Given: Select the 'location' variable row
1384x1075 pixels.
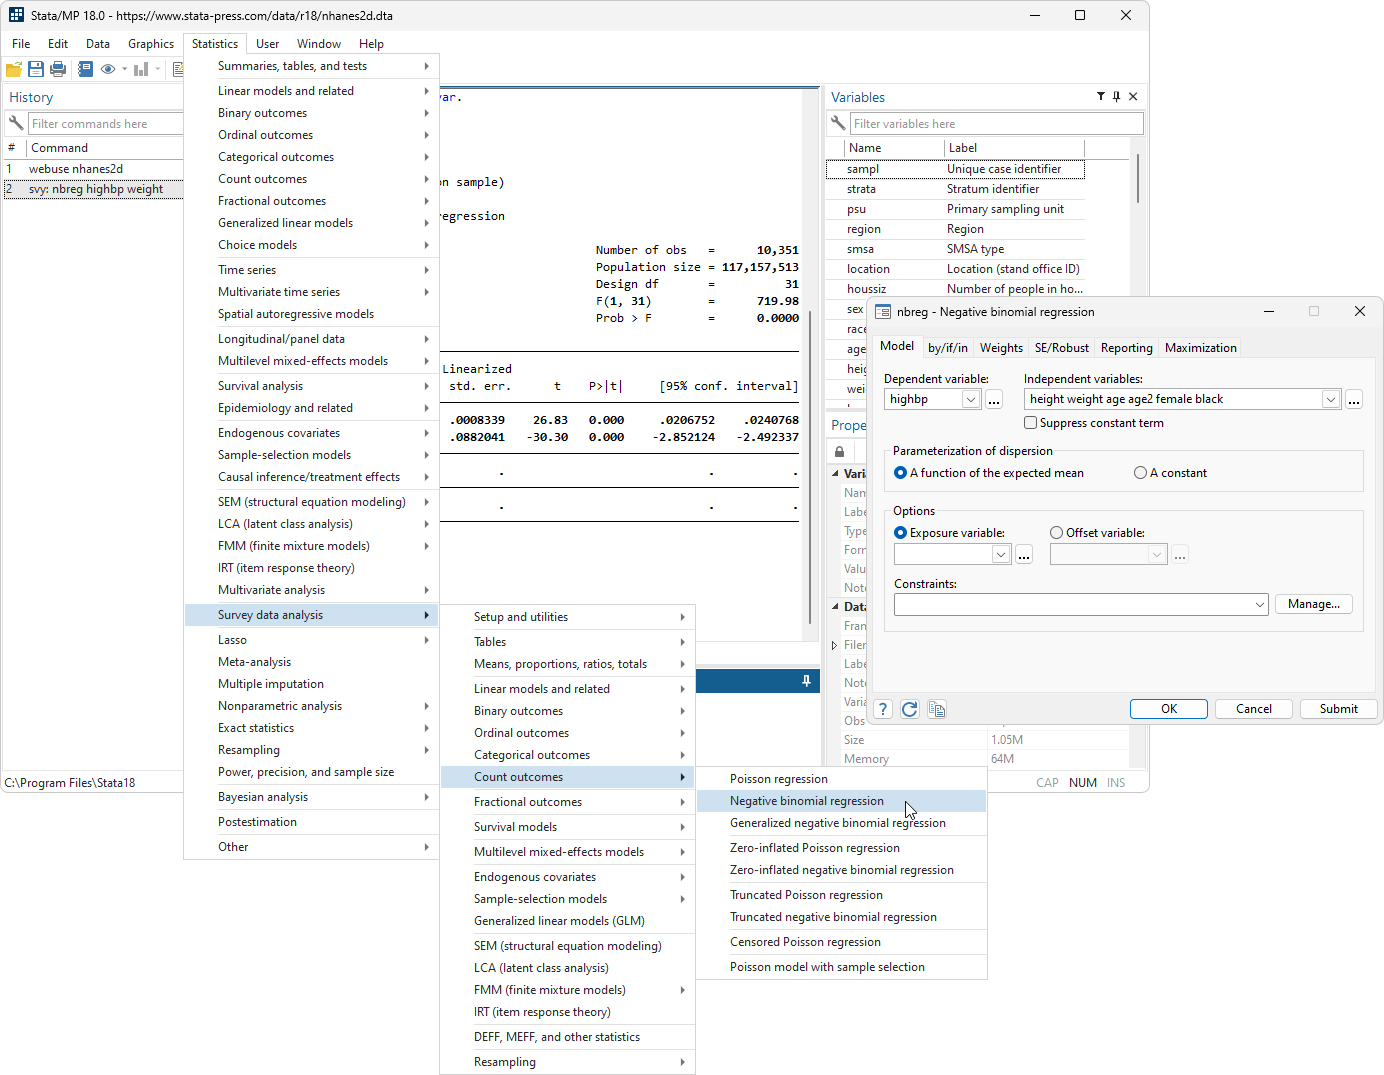Looking at the screenshot, I should 955,269.
